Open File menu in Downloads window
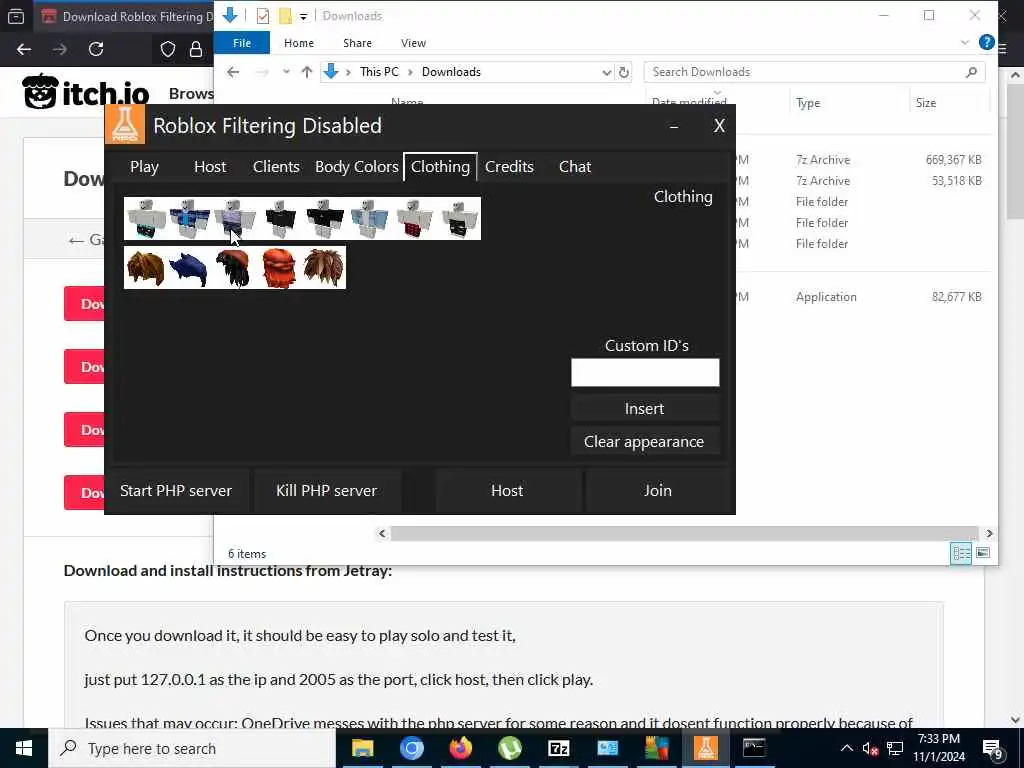The image size is (1024, 768). pos(242,43)
